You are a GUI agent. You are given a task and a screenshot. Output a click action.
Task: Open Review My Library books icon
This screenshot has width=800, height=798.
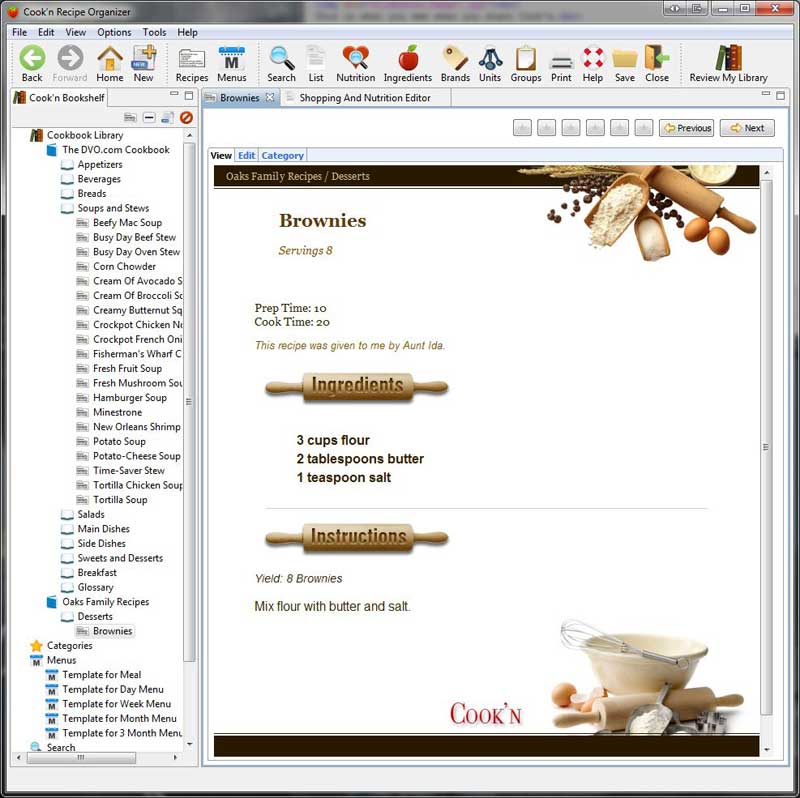tap(729, 63)
